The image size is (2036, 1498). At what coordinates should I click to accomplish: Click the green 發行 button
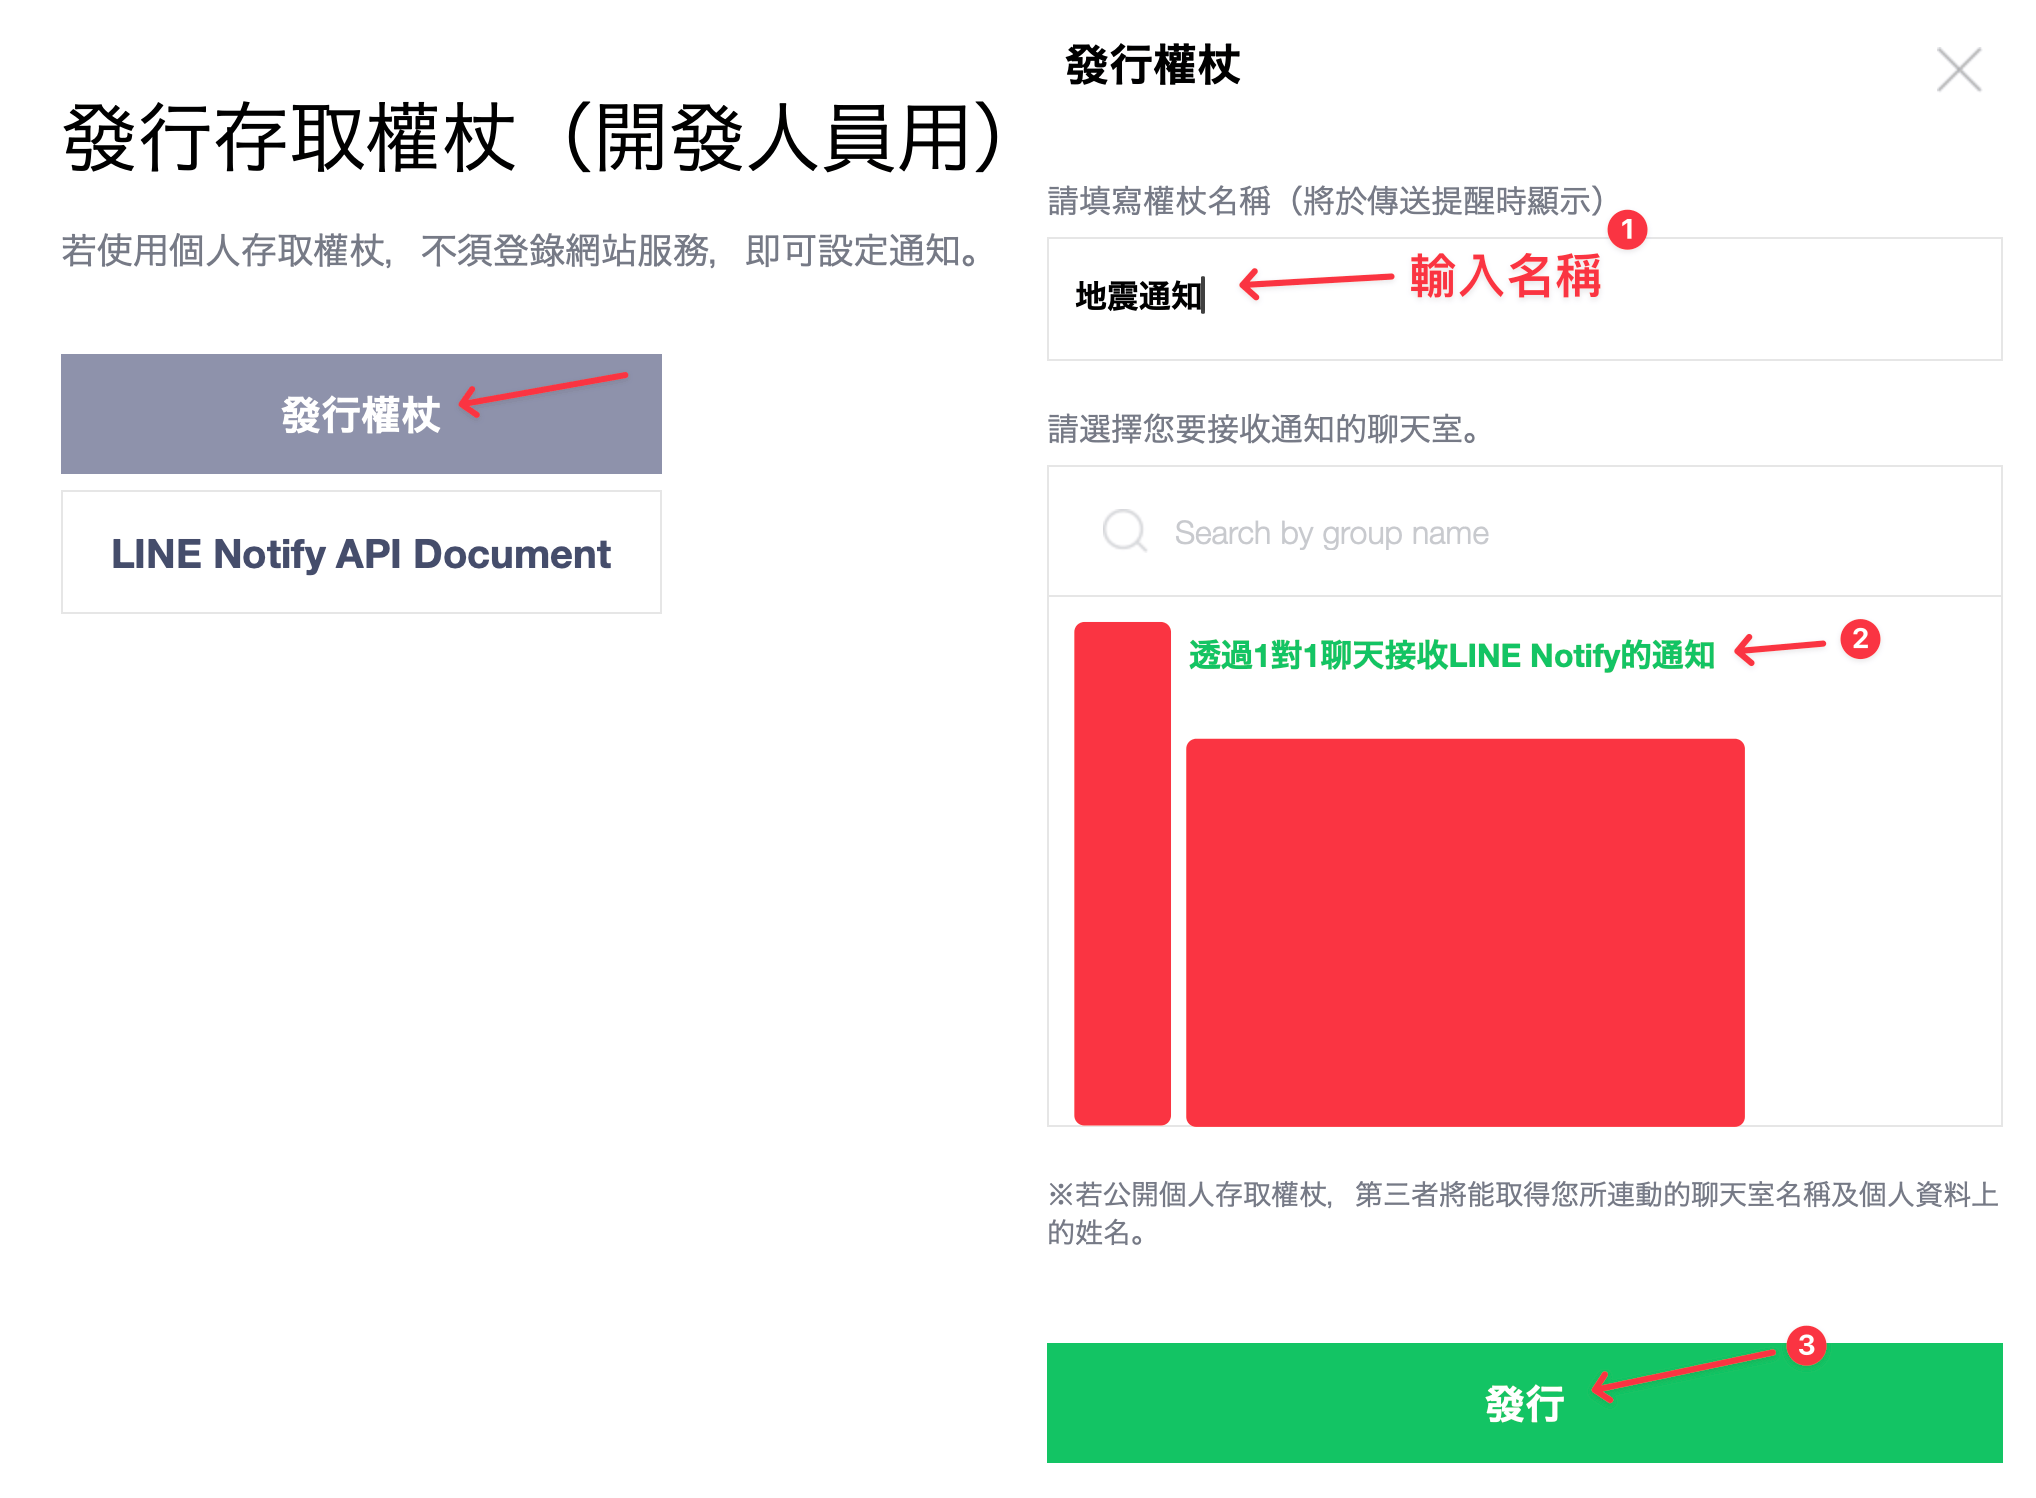coord(1524,1403)
